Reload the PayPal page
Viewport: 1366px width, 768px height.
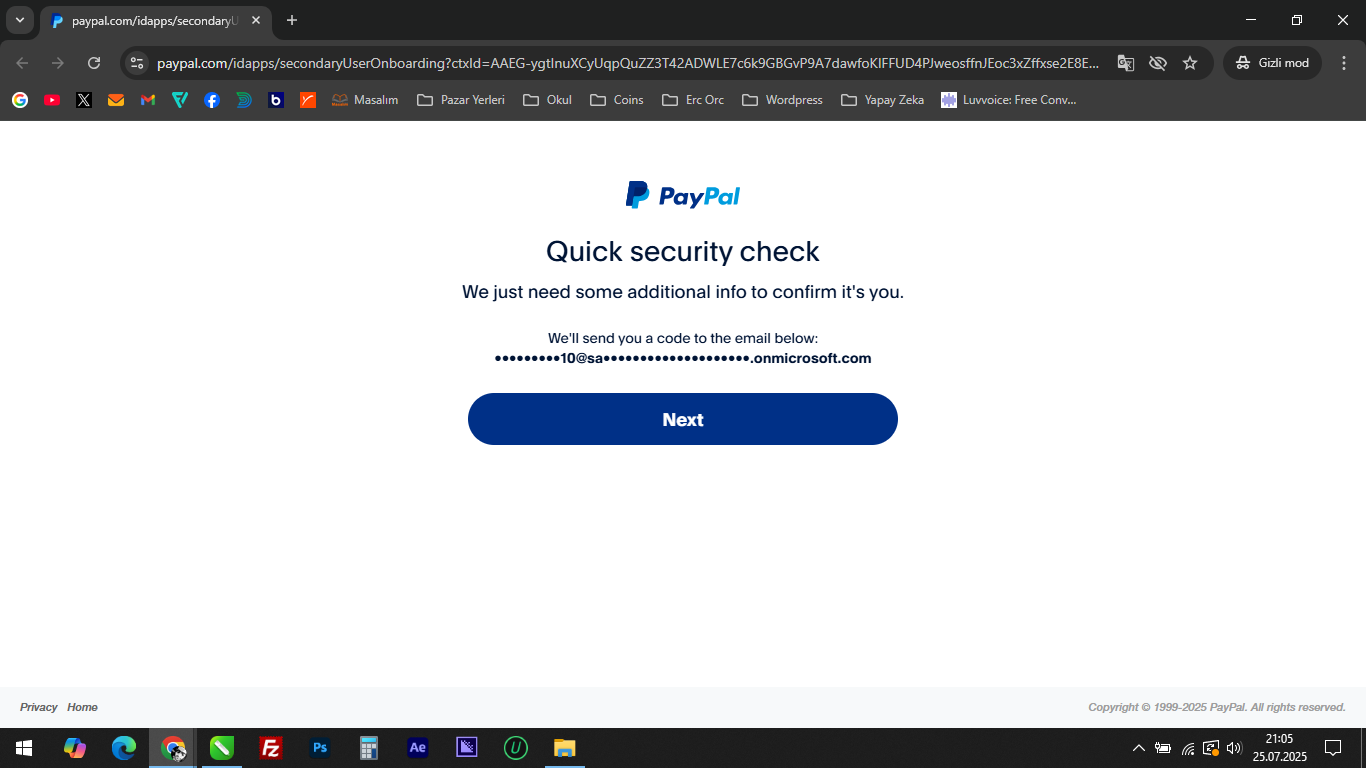94,63
